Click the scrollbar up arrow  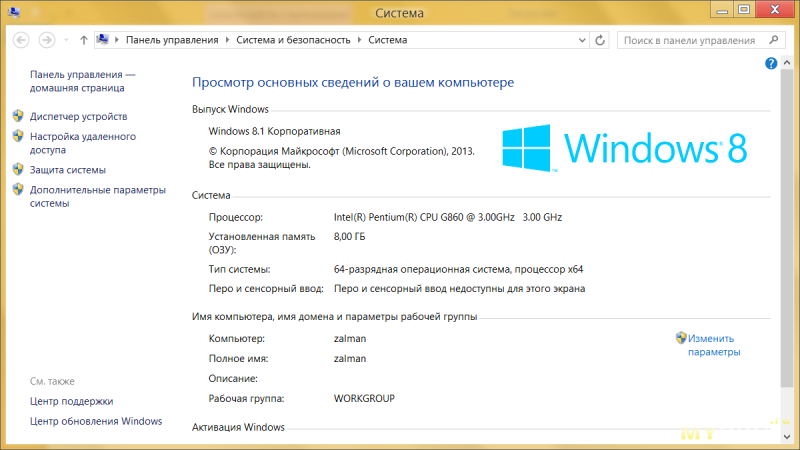click(787, 63)
